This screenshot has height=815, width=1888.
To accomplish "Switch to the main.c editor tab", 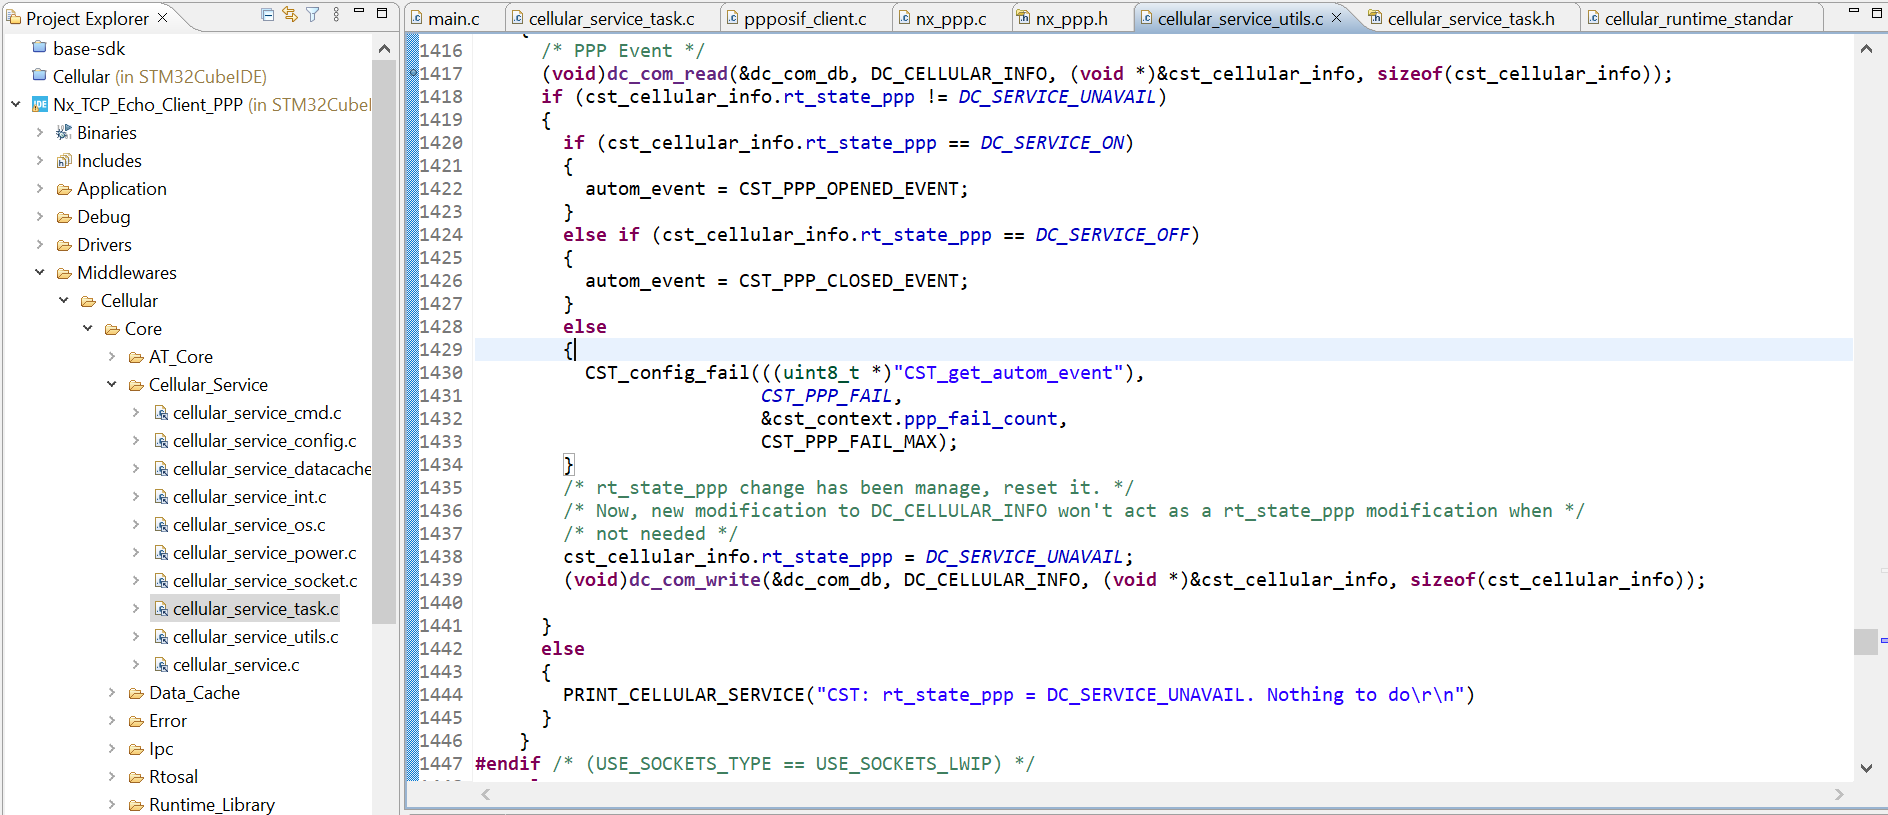I will 454,18.
